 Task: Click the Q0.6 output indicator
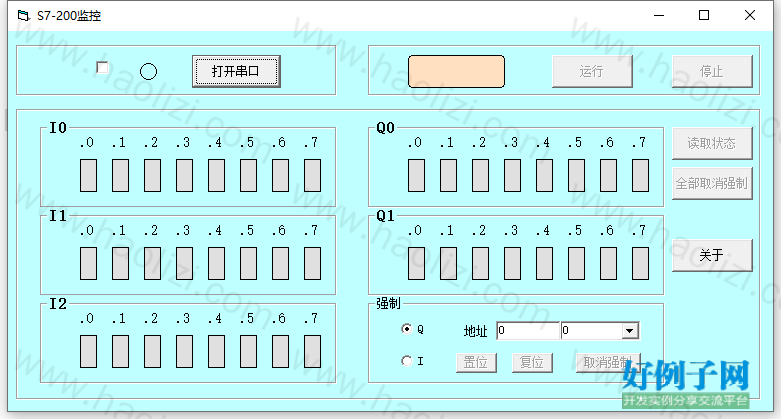click(x=608, y=175)
